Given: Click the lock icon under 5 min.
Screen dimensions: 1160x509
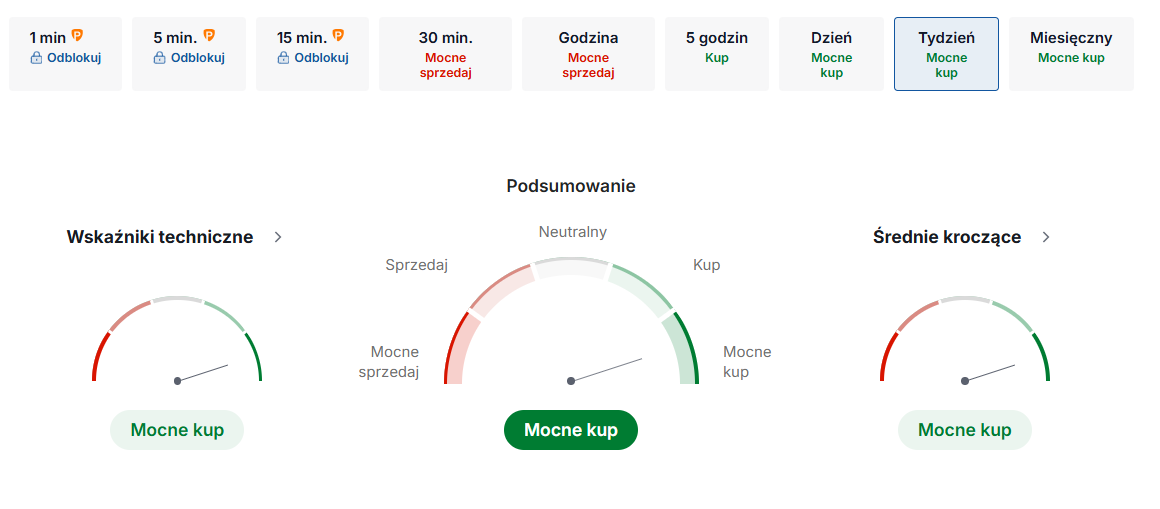Looking at the screenshot, I should [x=160, y=58].
